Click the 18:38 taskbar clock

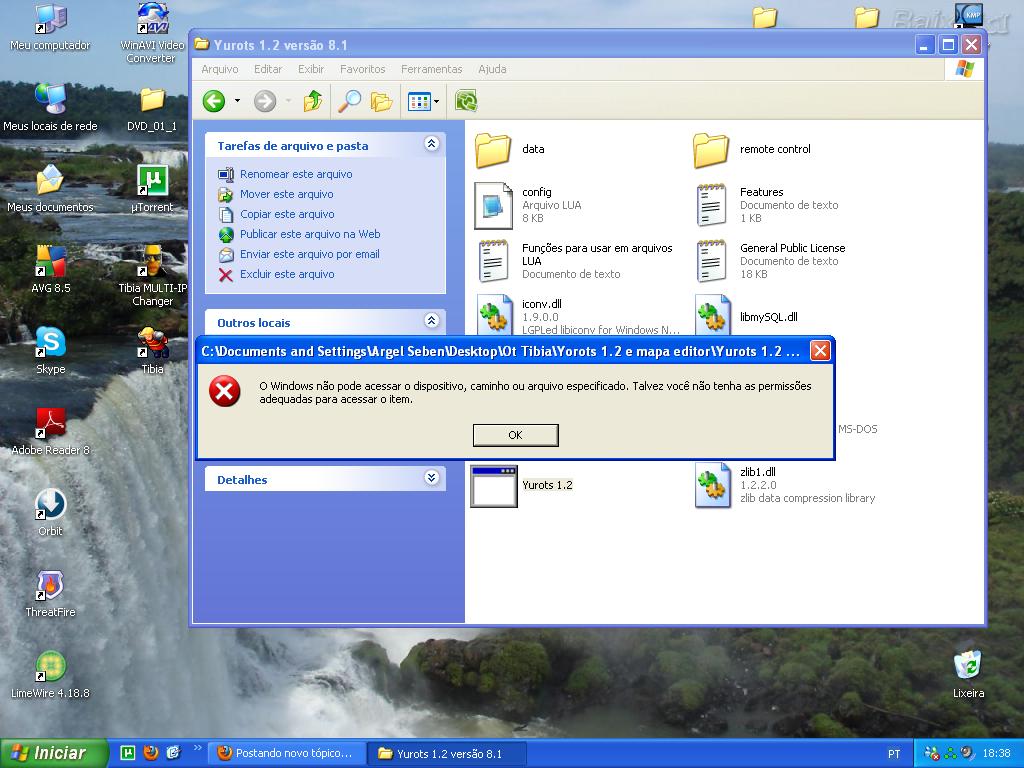point(997,754)
